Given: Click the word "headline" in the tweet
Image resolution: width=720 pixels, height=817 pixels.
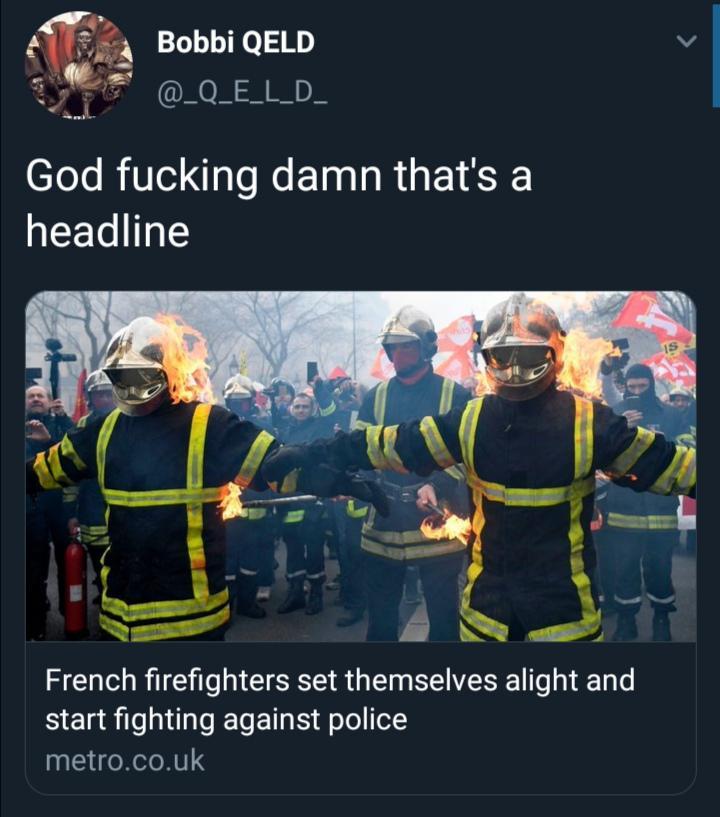Looking at the screenshot, I should (x=107, y=231).
